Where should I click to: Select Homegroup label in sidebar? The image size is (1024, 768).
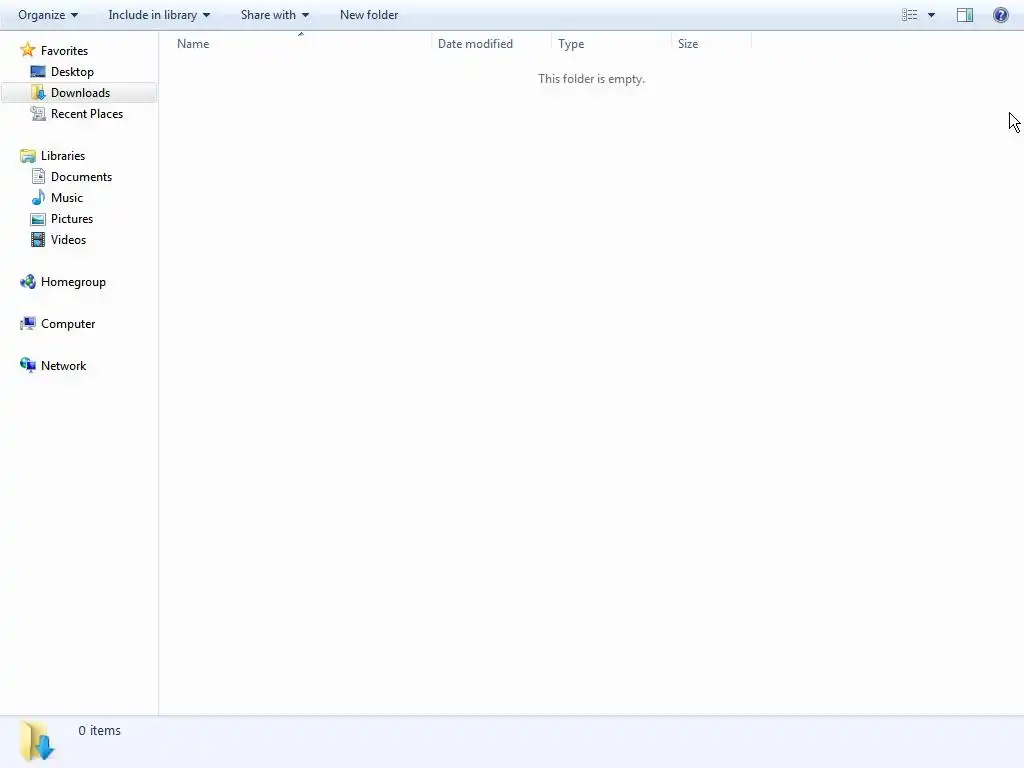pos(73,282)
